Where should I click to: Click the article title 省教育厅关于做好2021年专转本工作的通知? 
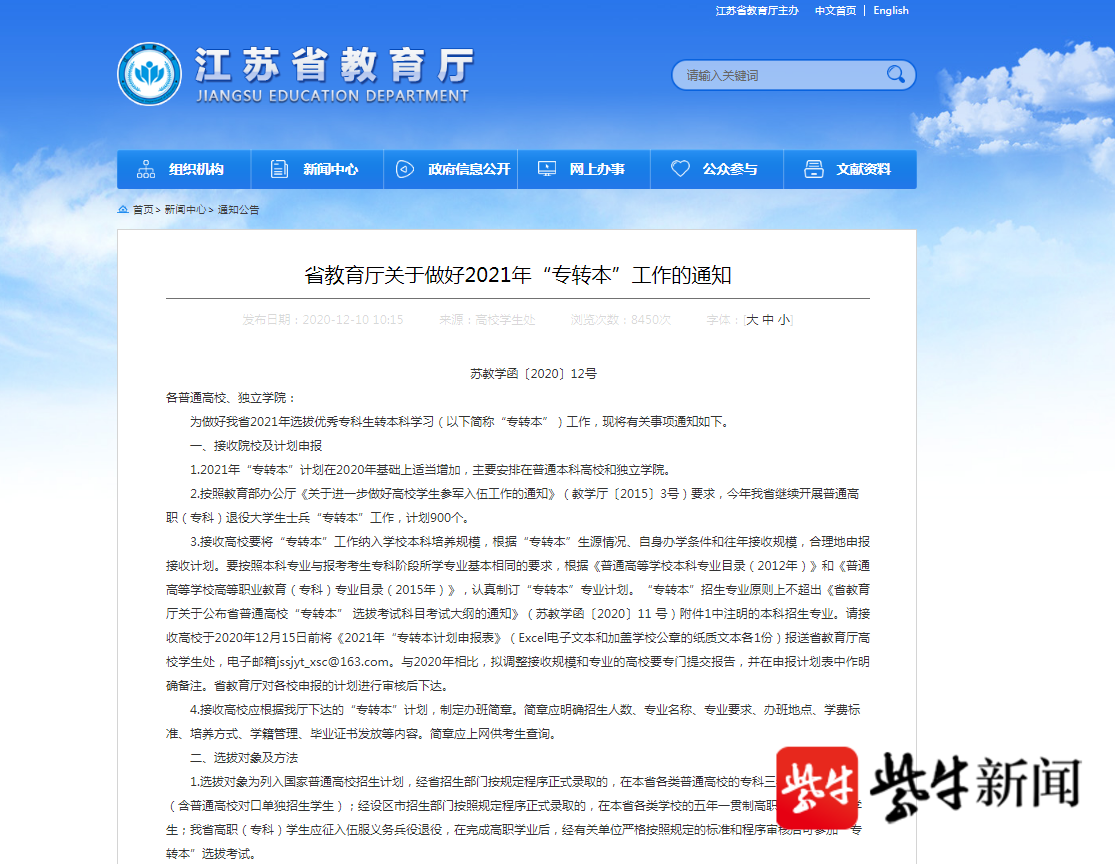[518, 275]
